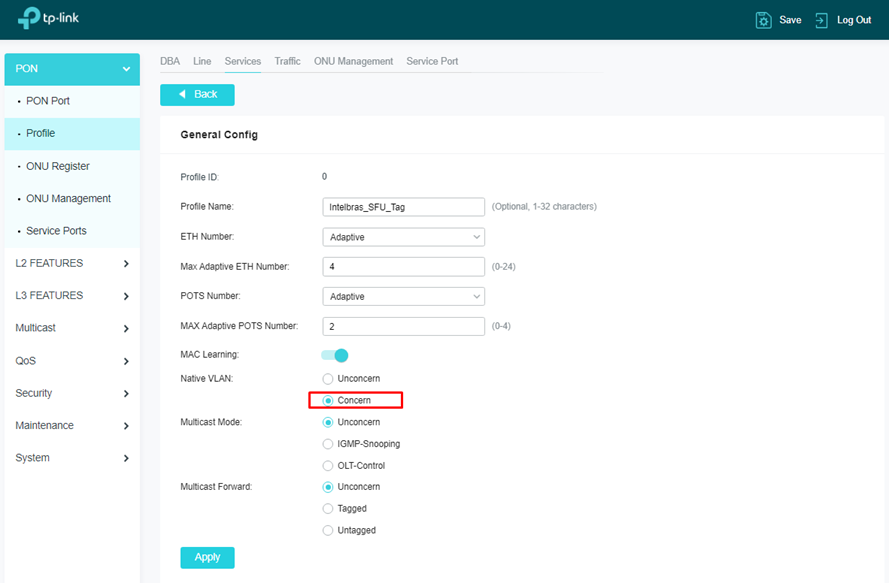
Task: Select Unconcern for Native VLAN
Action: point(328,379)
